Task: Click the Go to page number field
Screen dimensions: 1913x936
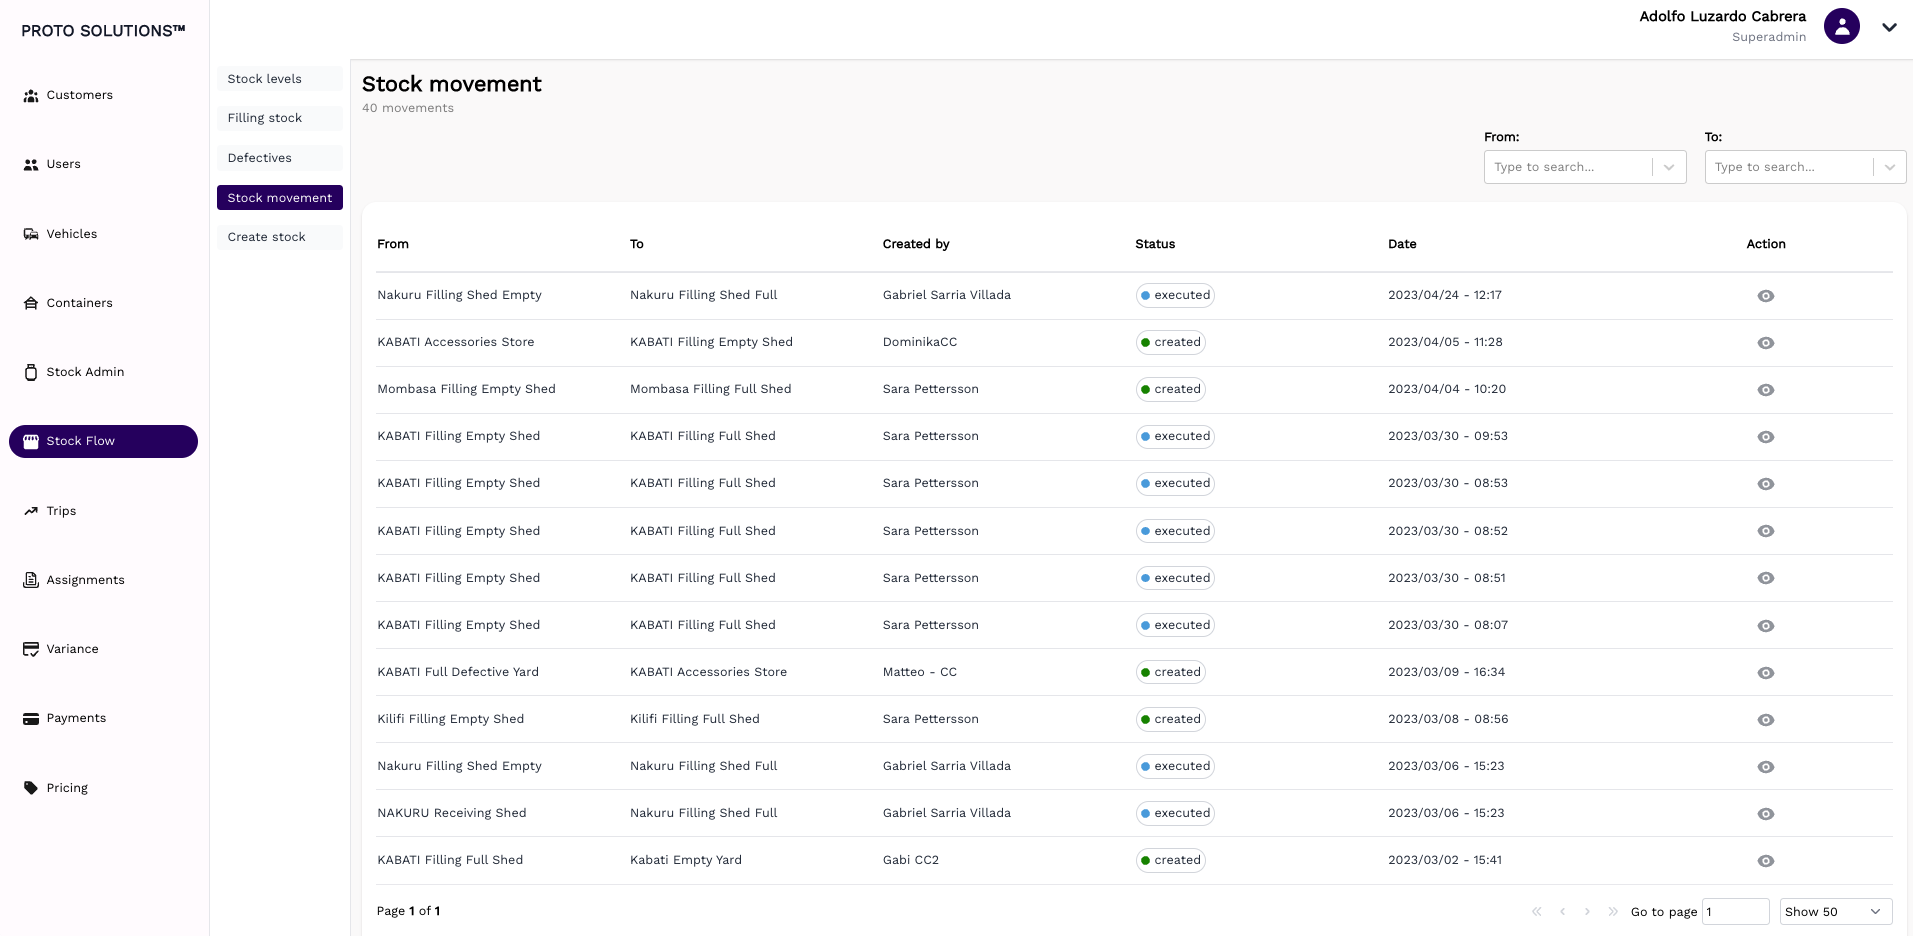Action: (x=1736, y=911)
